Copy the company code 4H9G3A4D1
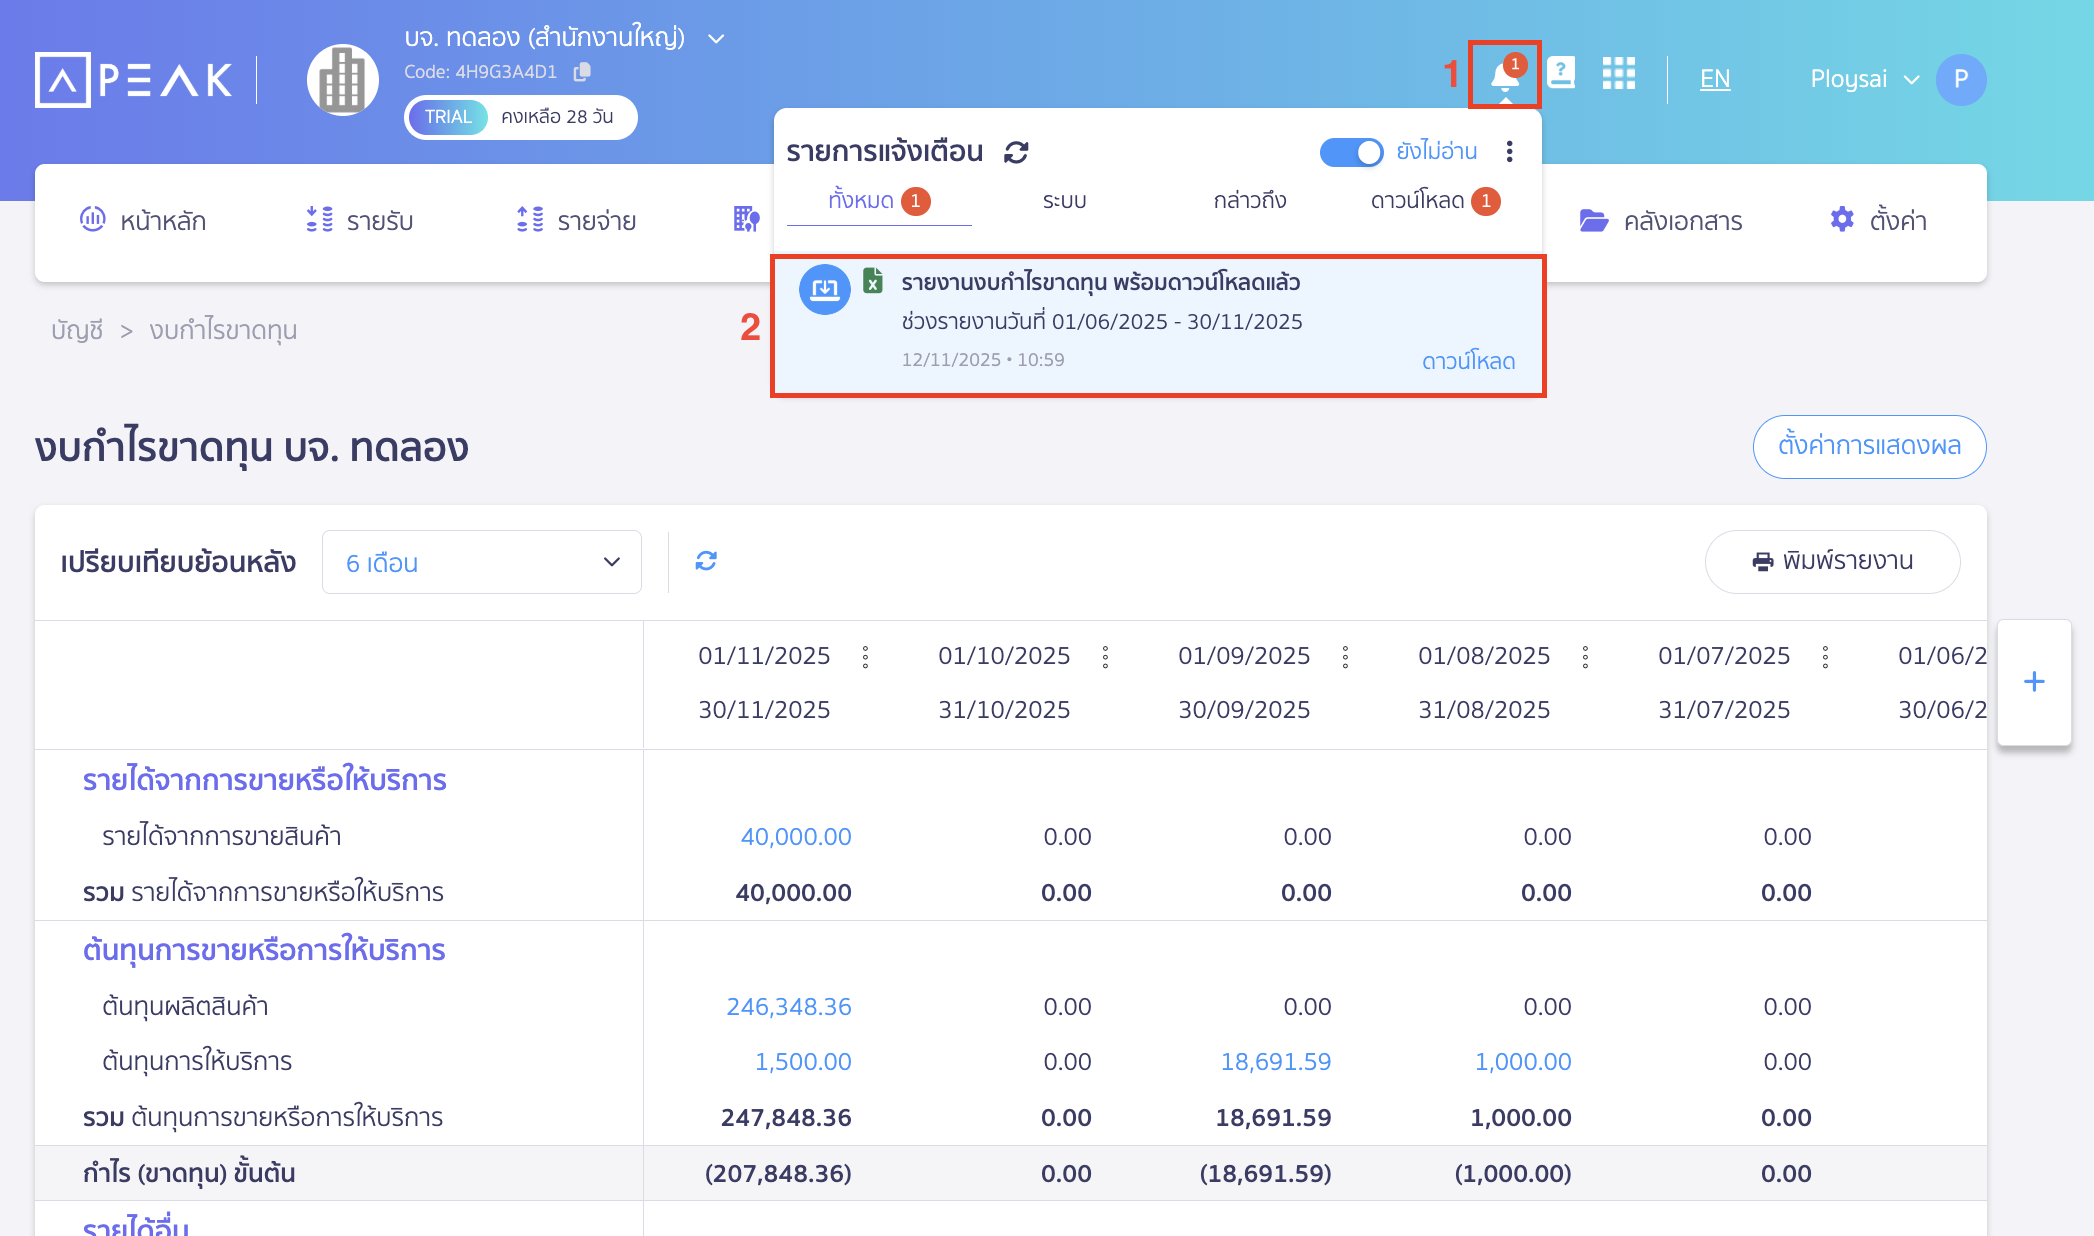The height and width of the screenshot is (1236, 2094). coord(582,71)
